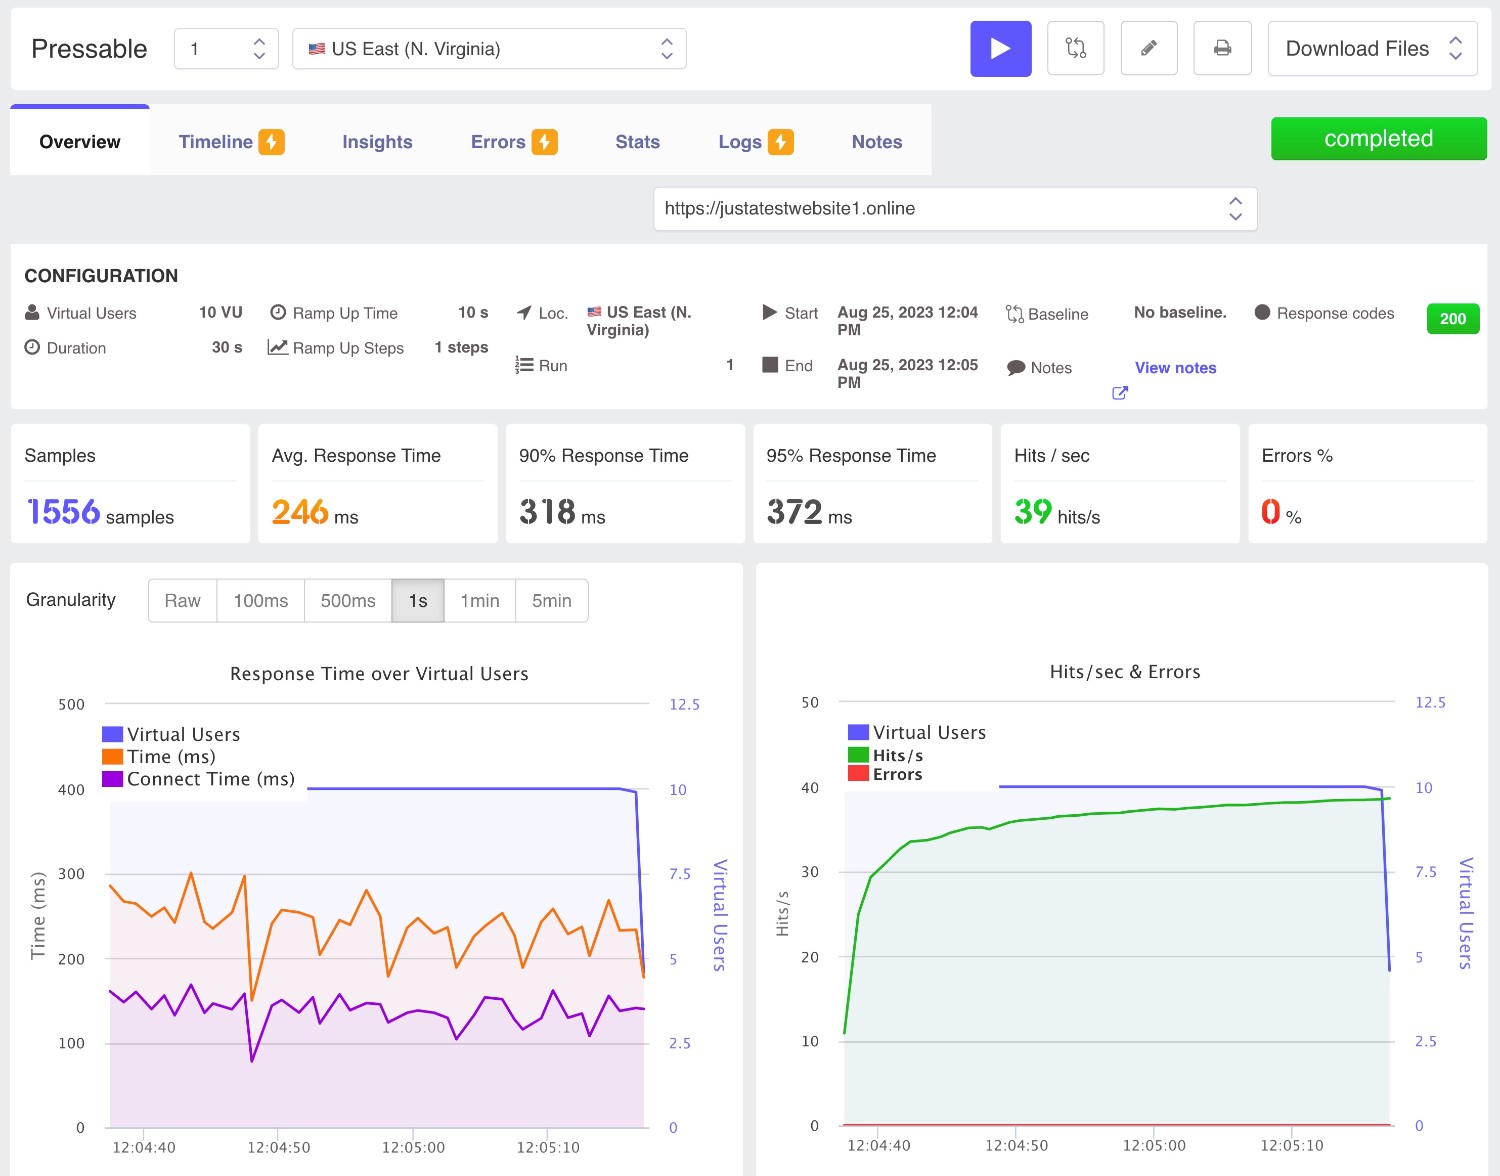Click the Notes speech bubble icon
1500x1176 pixels.
pyautogui.click(x=1016, y=367)
